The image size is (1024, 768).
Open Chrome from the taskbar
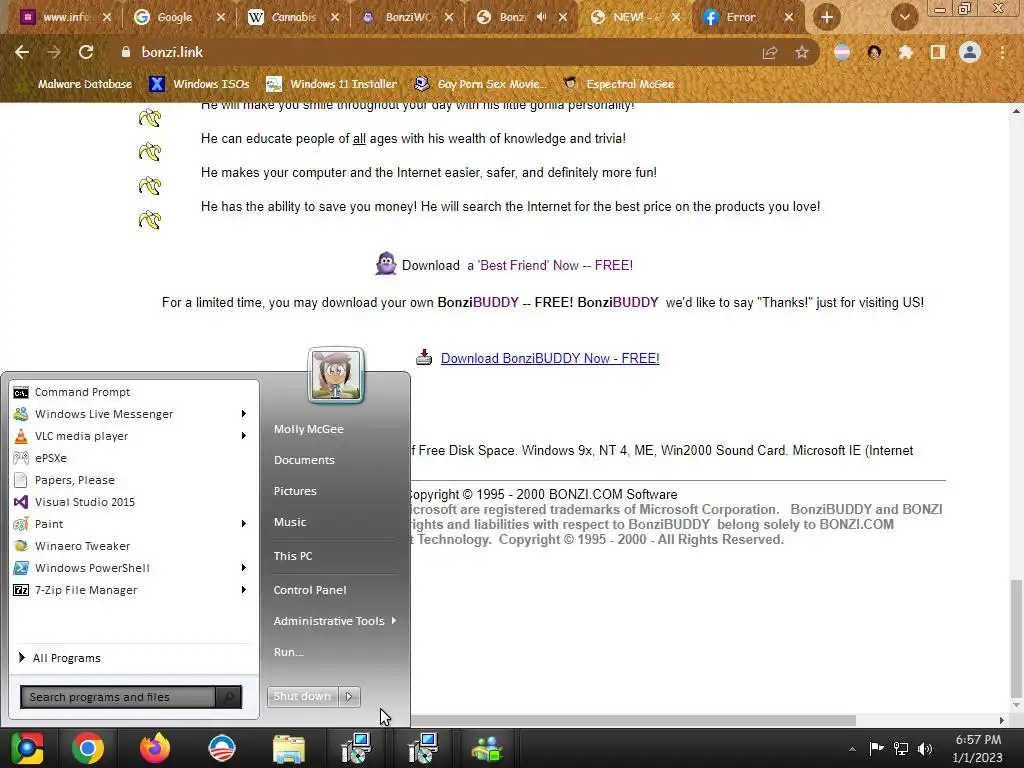[x=88, y=748]
